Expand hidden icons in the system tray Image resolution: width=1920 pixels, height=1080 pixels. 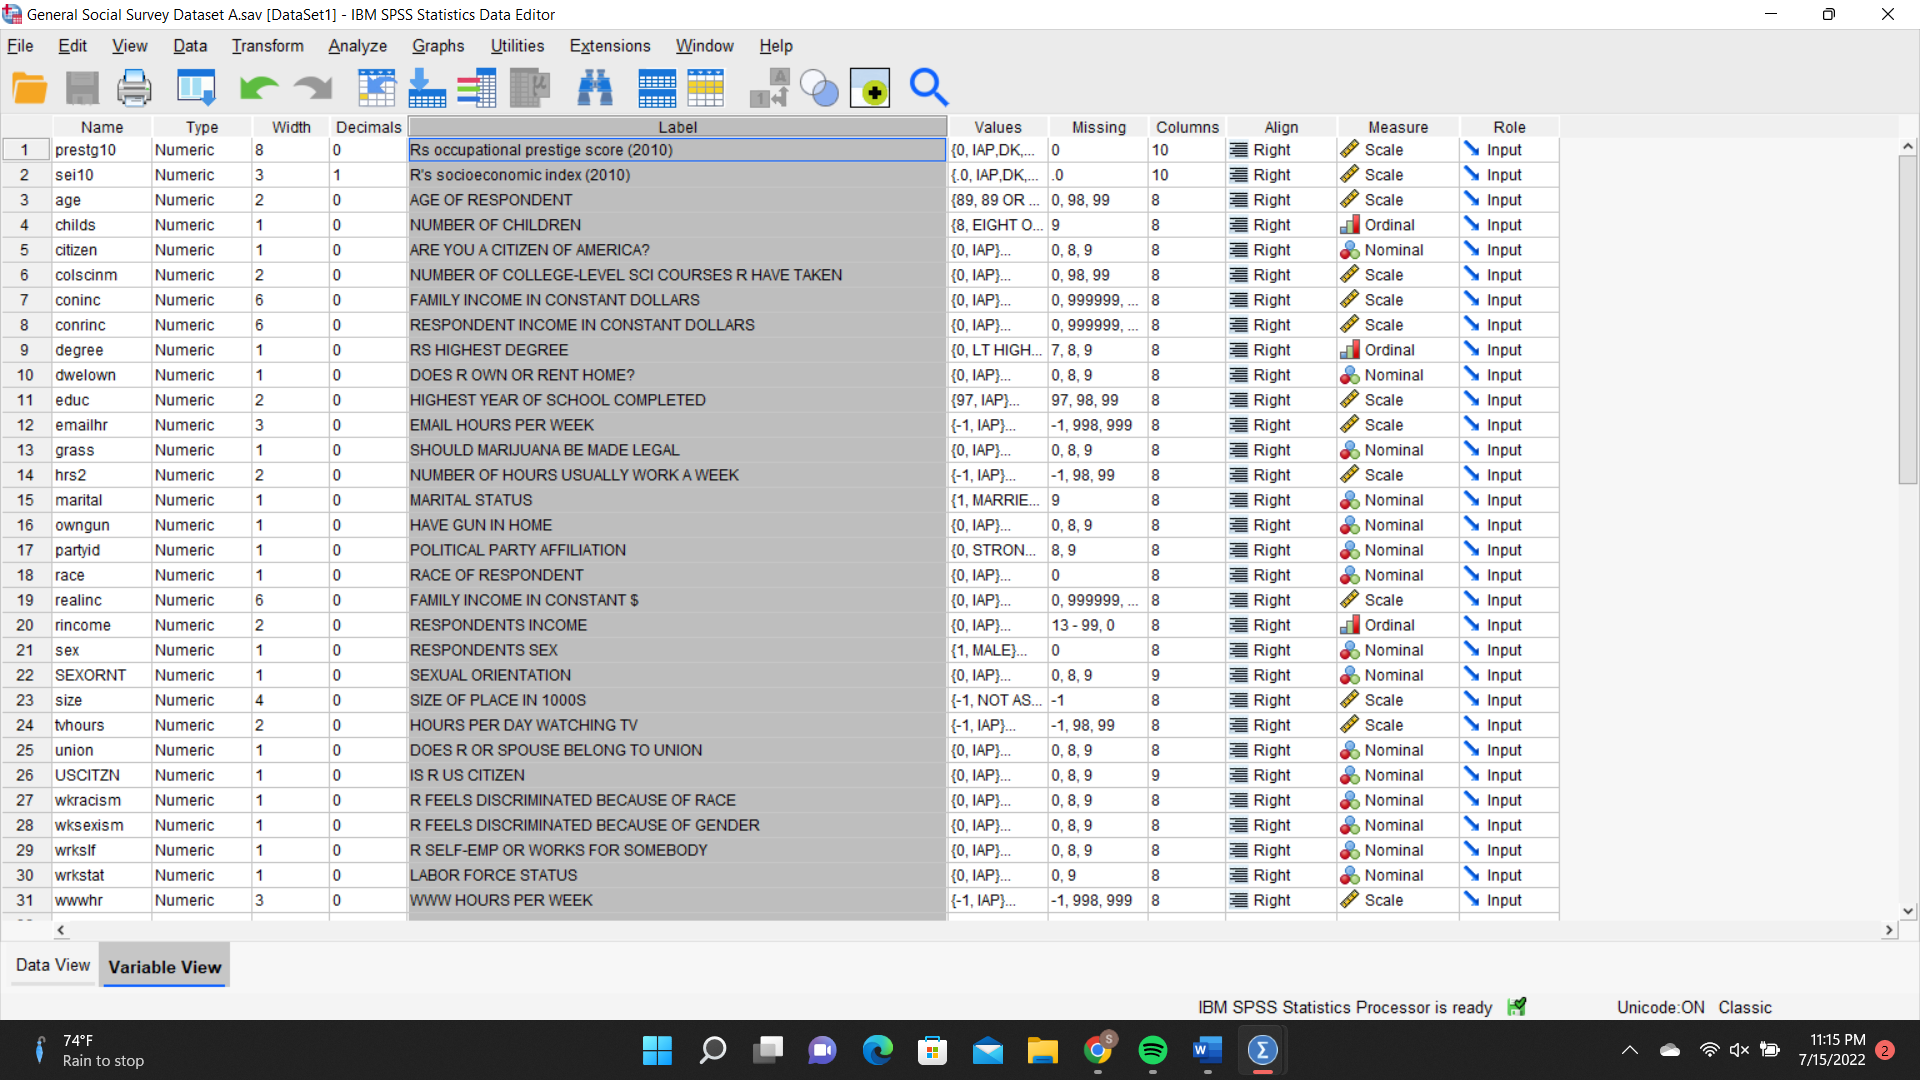[1629, 1050]
